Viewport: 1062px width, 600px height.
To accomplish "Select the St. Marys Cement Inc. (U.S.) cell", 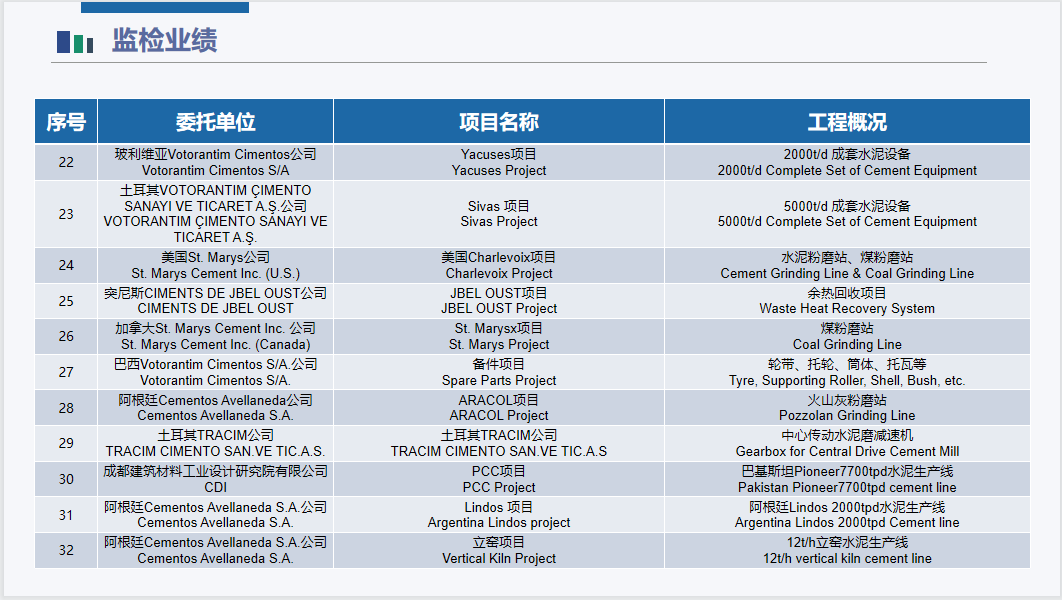I will pyautogui.click(x=215, y=265).
